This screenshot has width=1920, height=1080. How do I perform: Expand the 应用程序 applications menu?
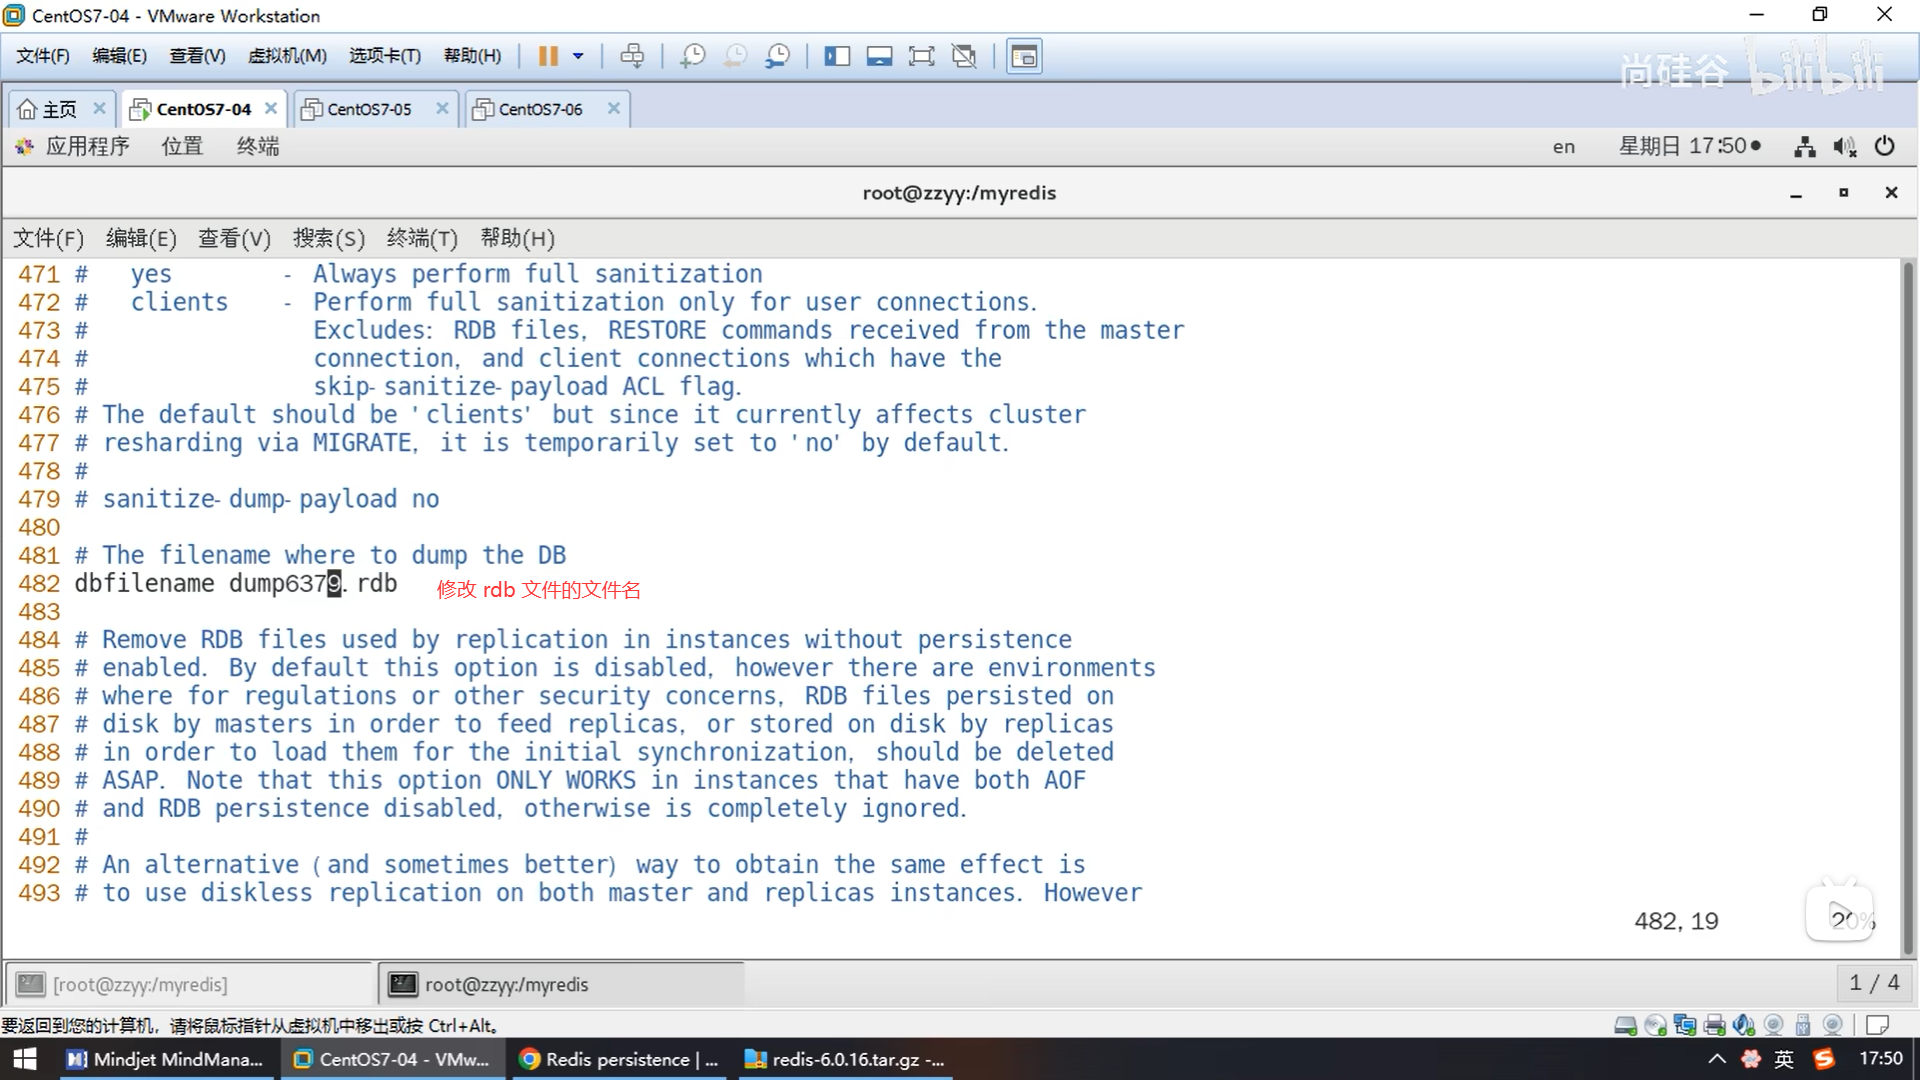coord(86,146)
